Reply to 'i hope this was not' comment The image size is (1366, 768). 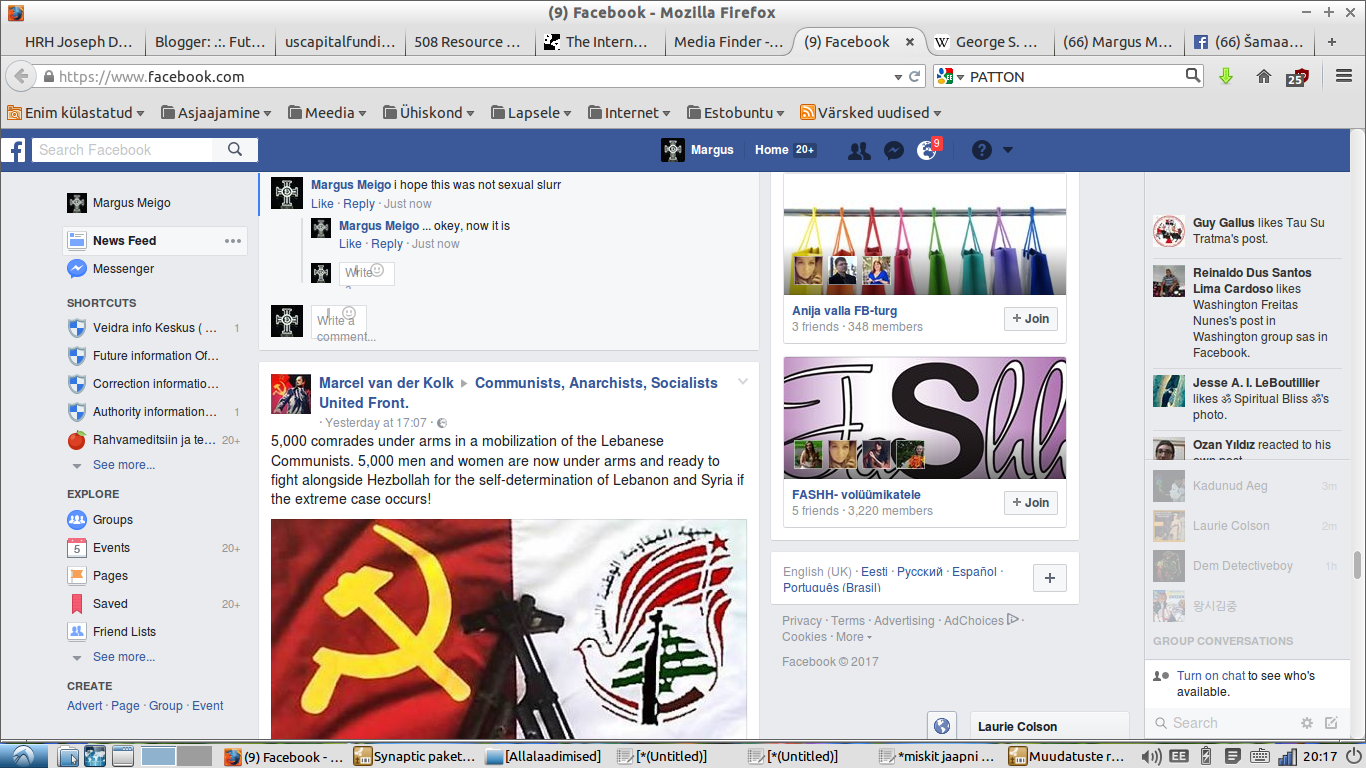[x=359, y=204]
